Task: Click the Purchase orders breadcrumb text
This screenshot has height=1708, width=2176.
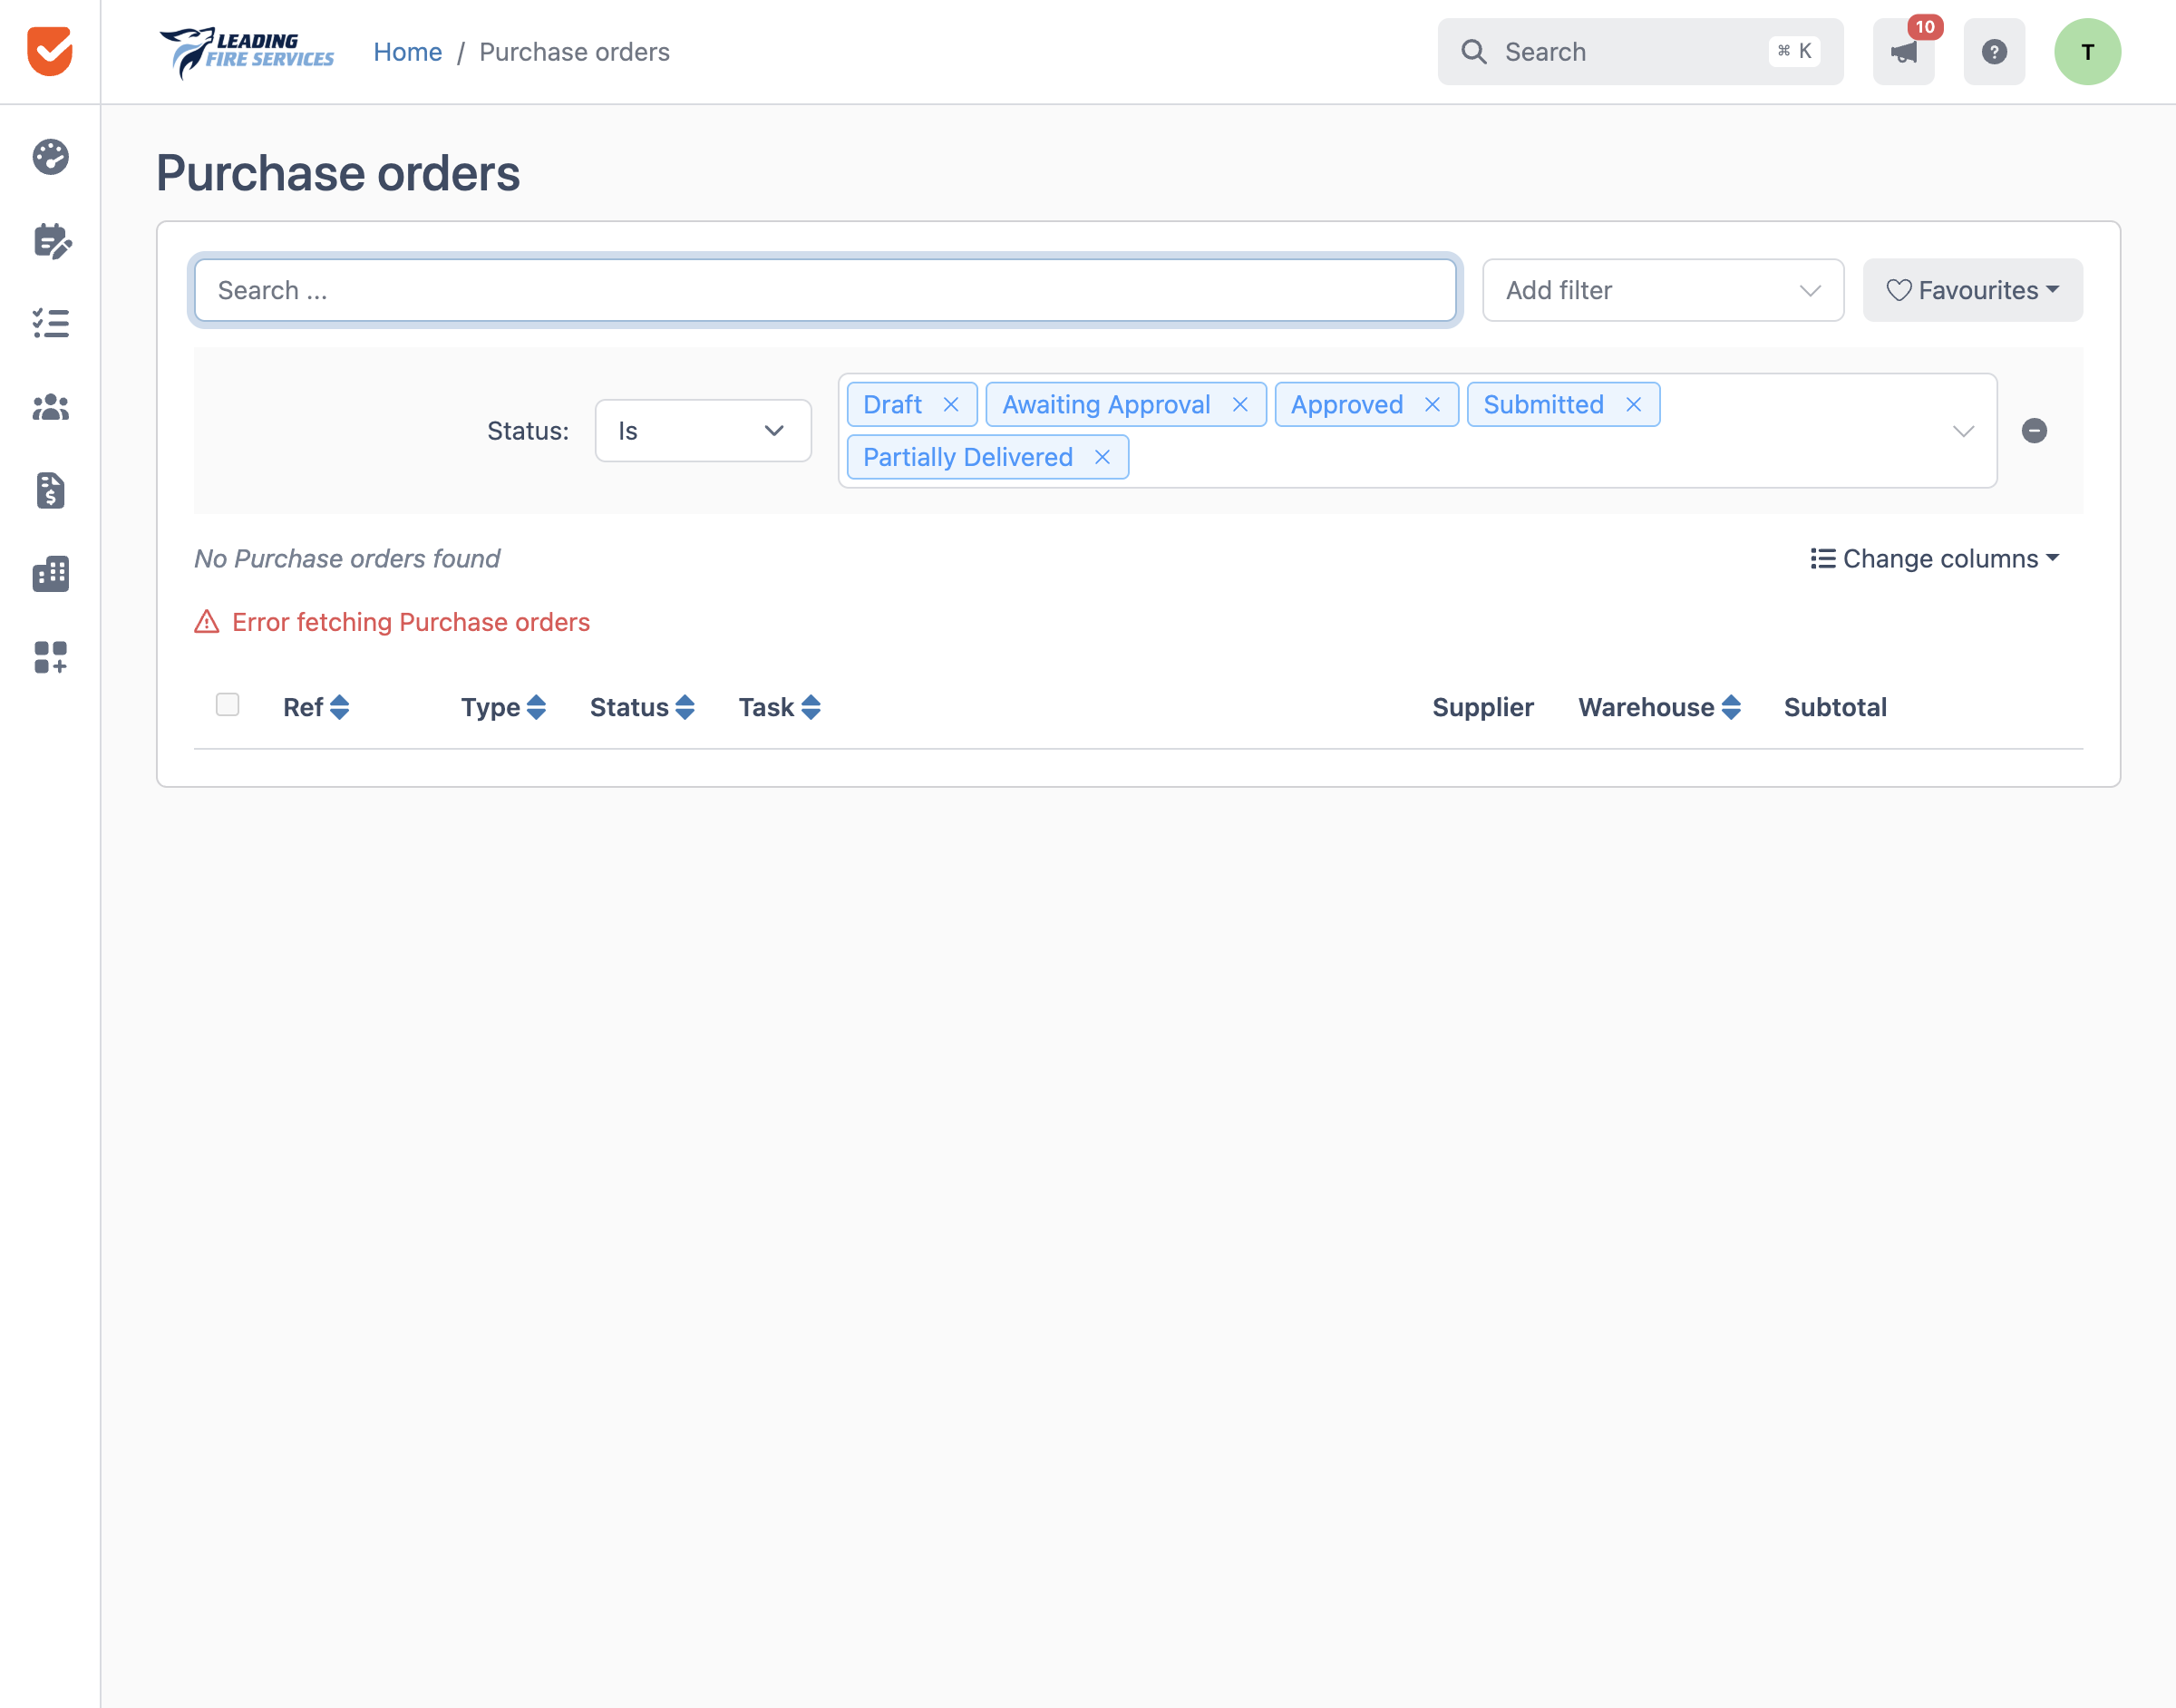Action: [x=574, y=52]
